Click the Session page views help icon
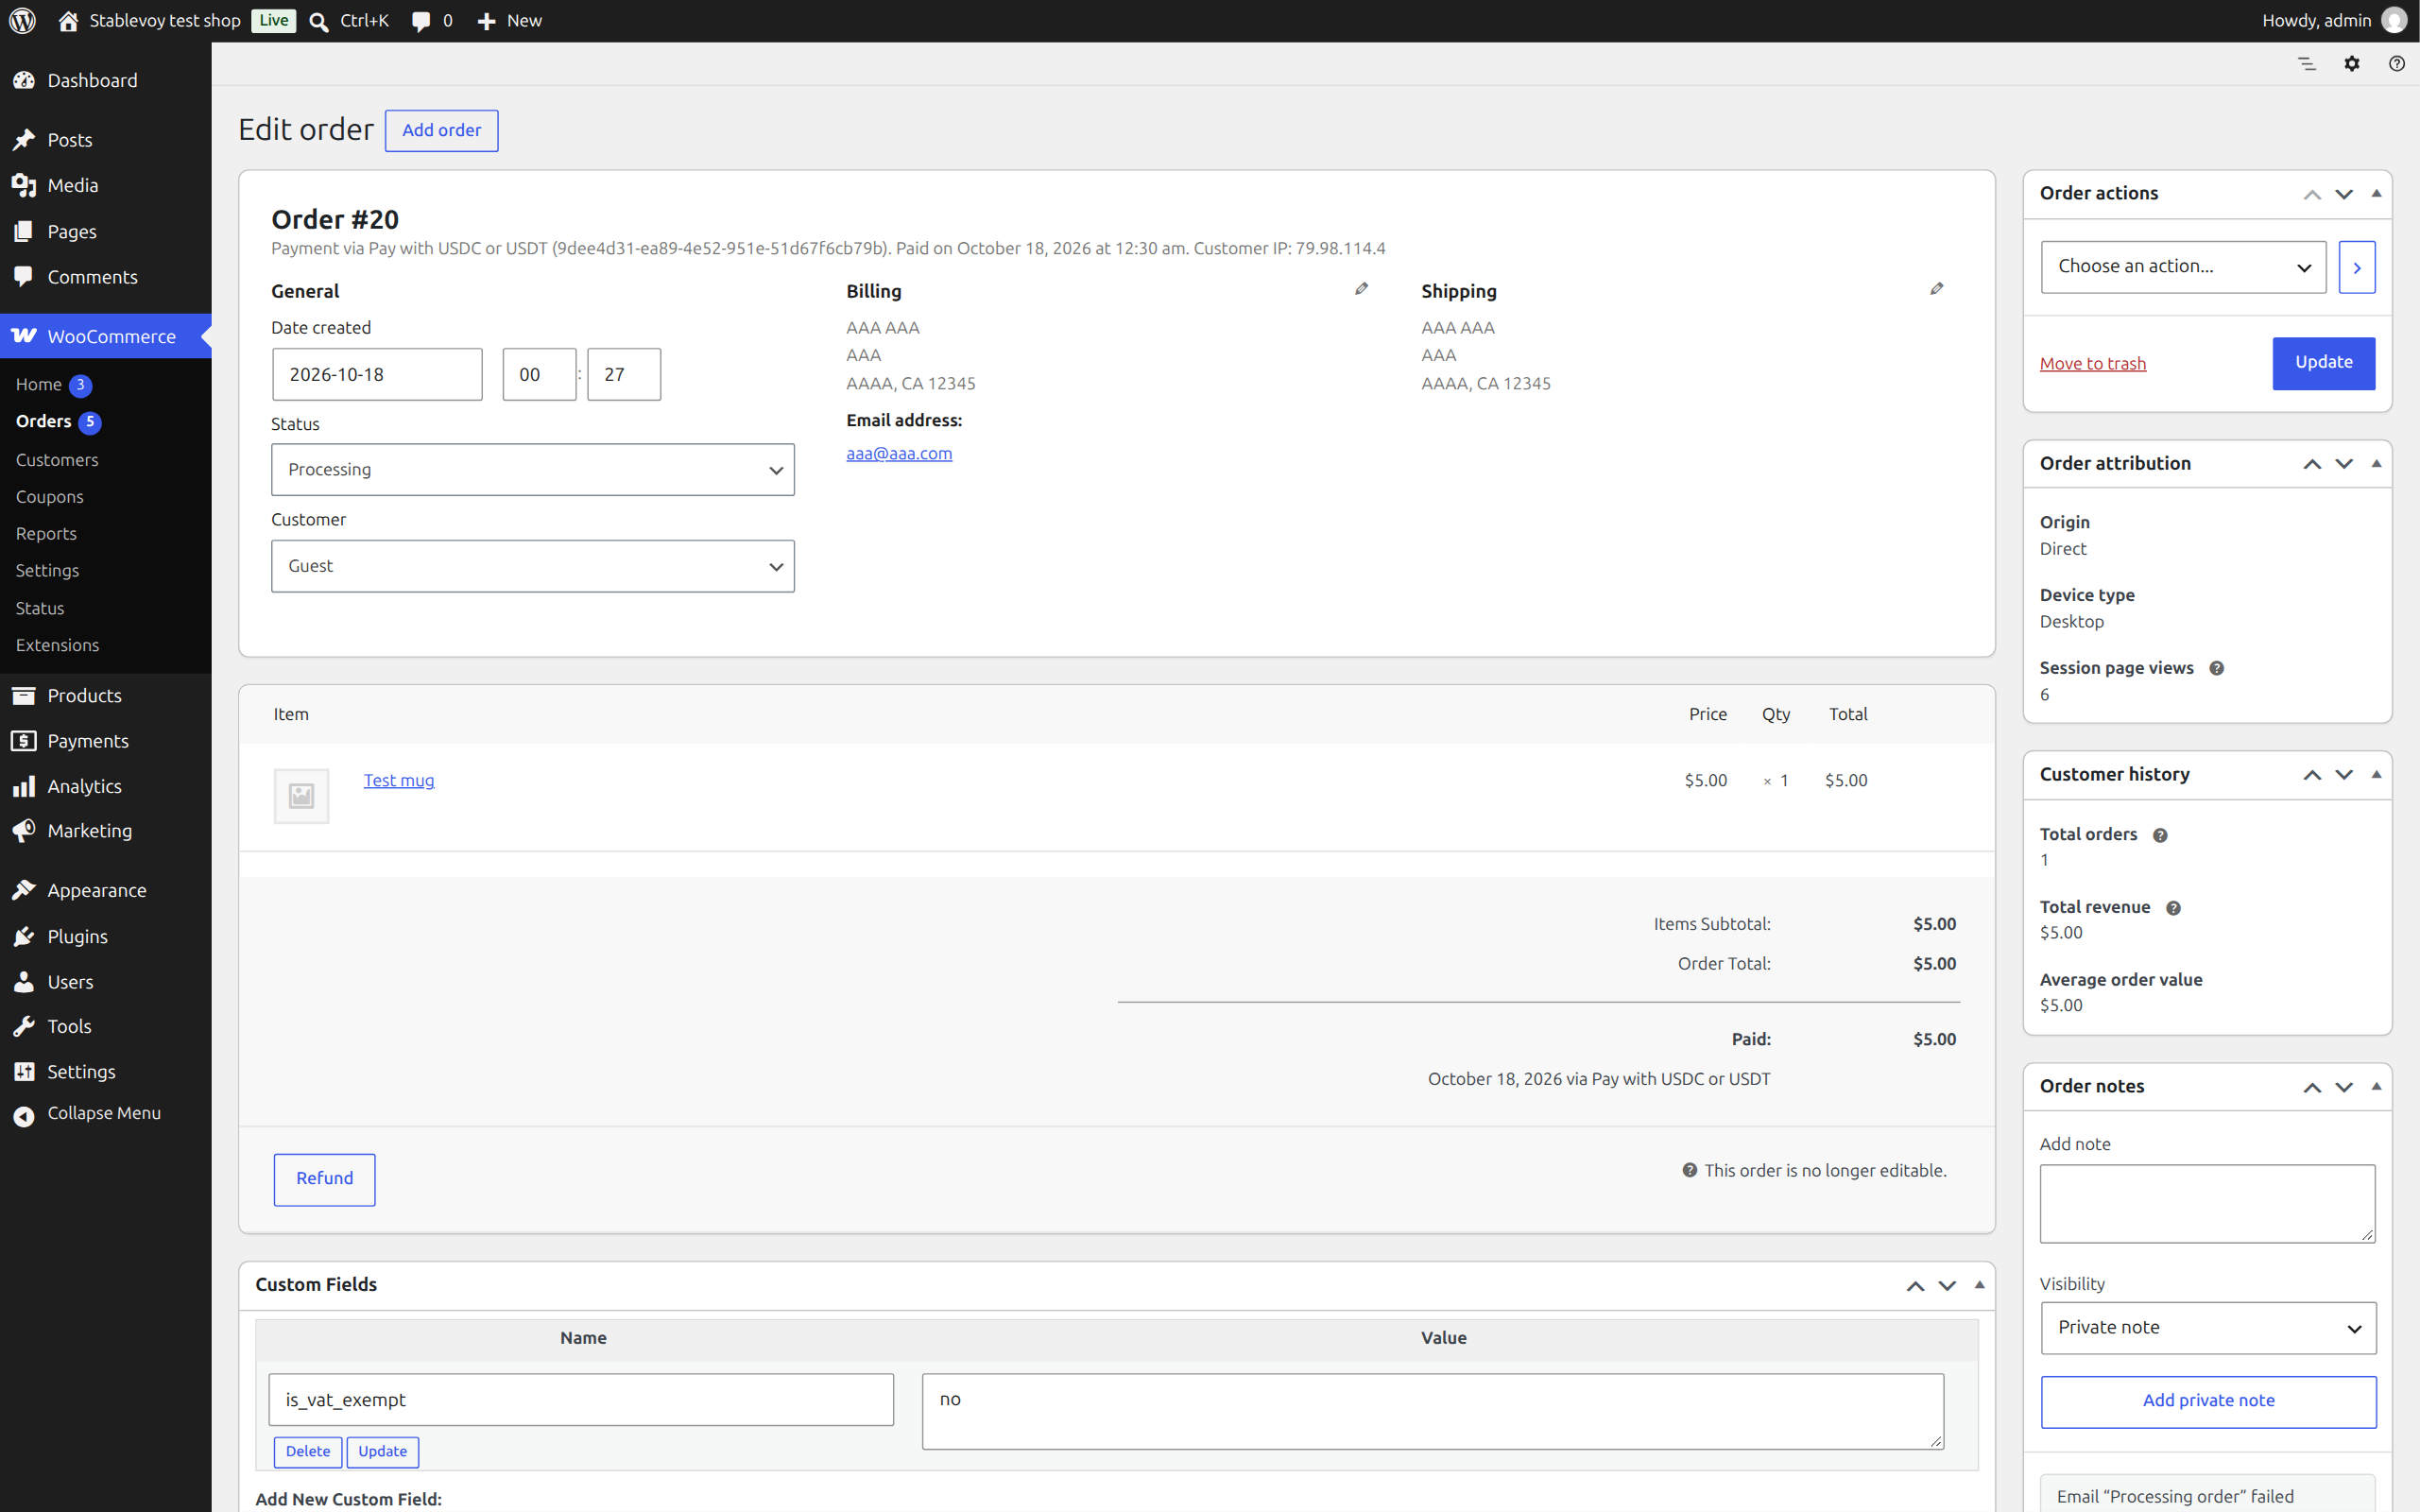The image size is (2420, 1512). [x=2216, y=668]
